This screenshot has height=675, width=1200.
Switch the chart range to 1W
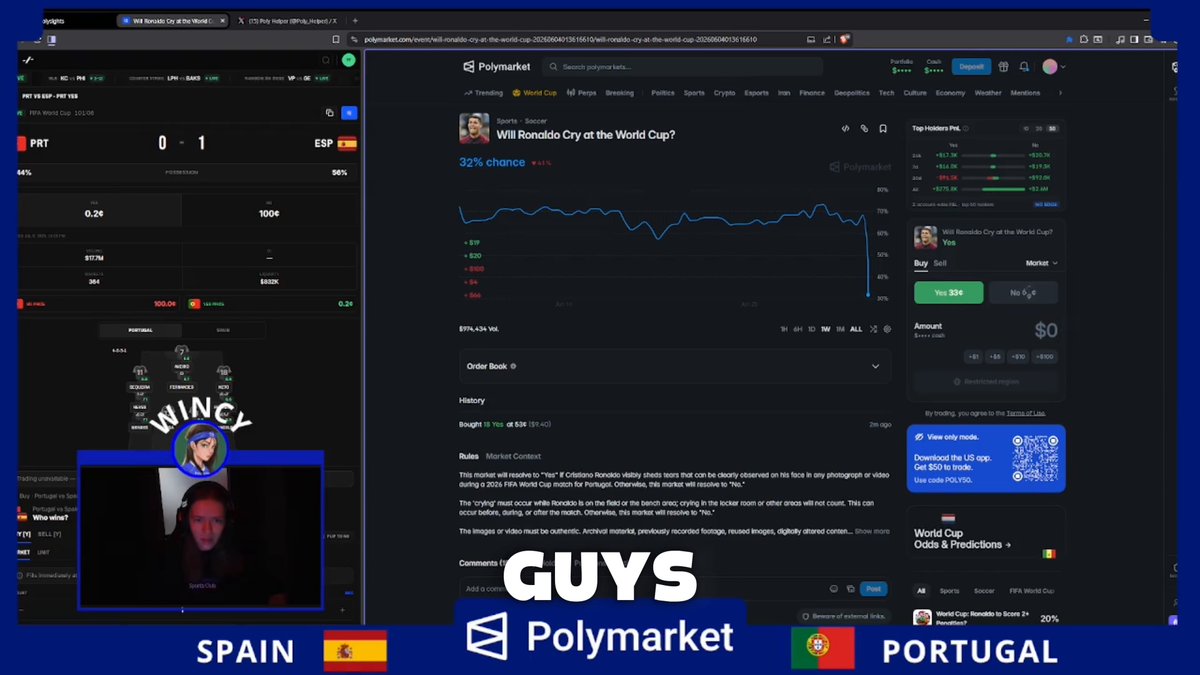pyautogui.click(x=826, y=329)
